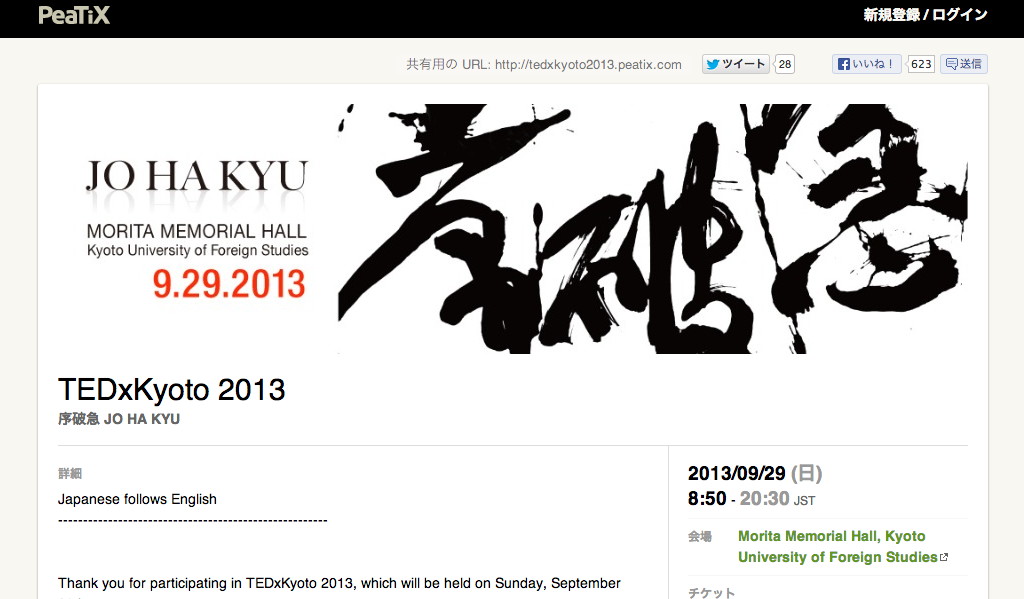The height and width of the screenshot is (599, 1024).
Task: Click 新規登録 sign up link
Action: pyautogui.click(x=891, y=15)
